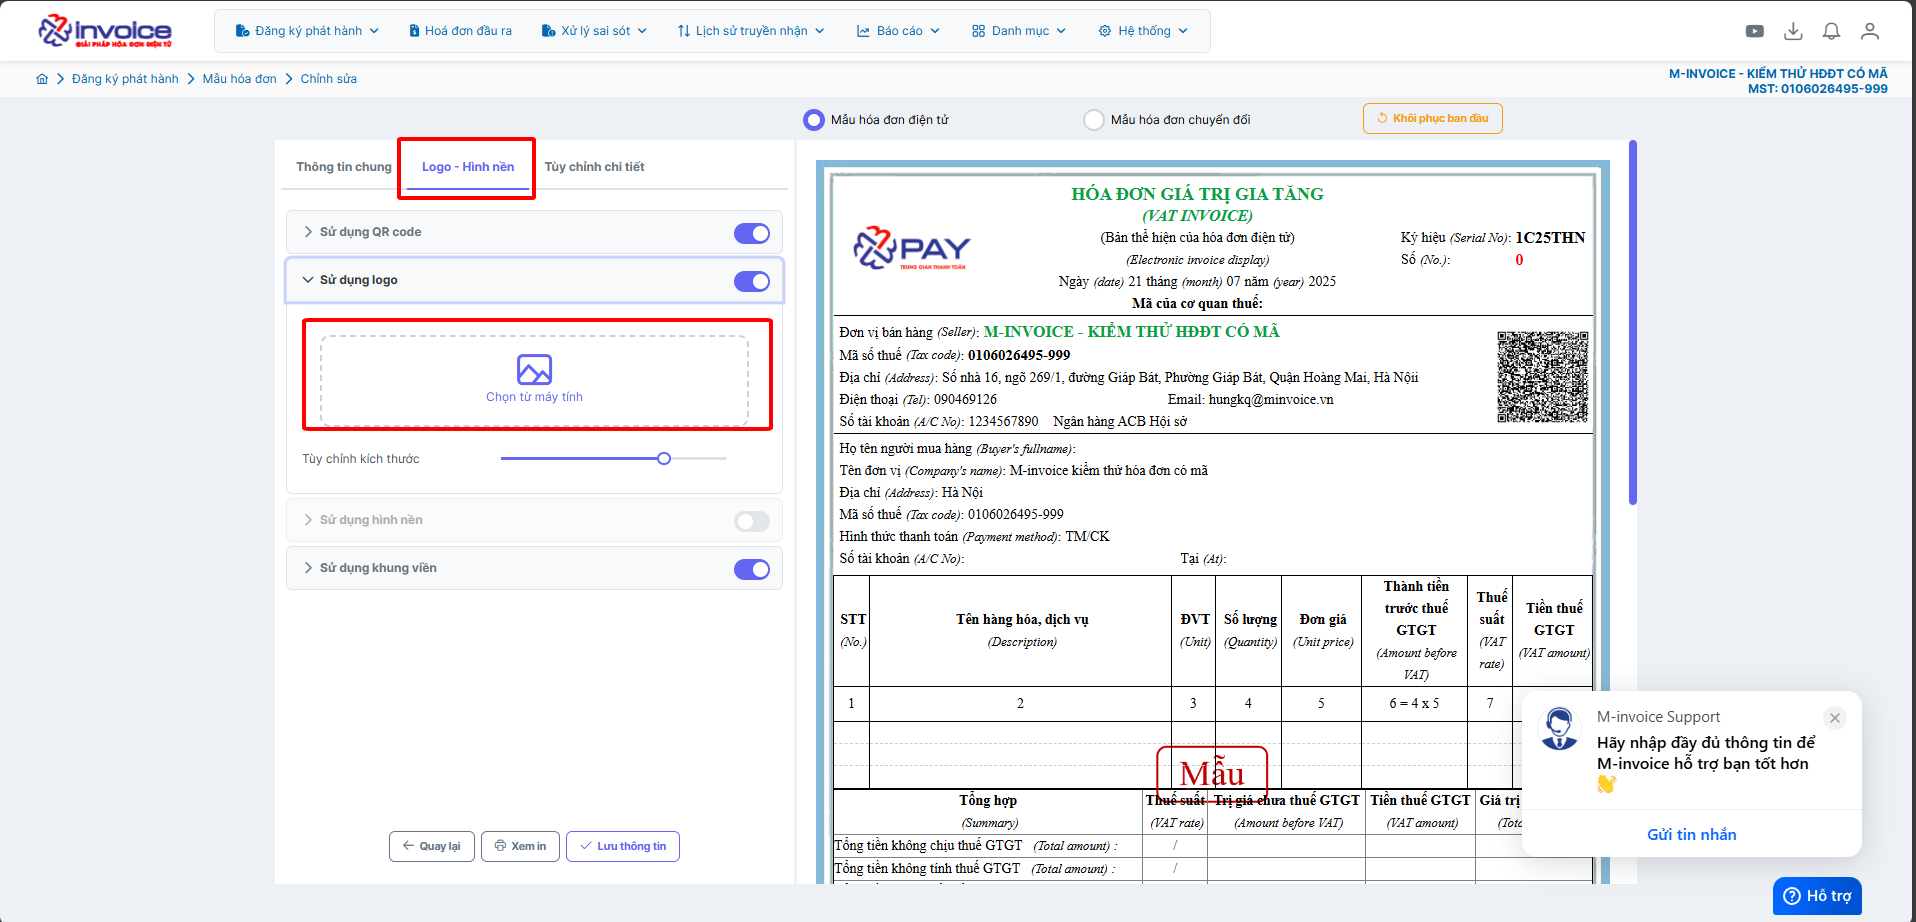Switch to the Thông tin chung tab
This screenshot has height=922, width=1916.
coord(344,167)
